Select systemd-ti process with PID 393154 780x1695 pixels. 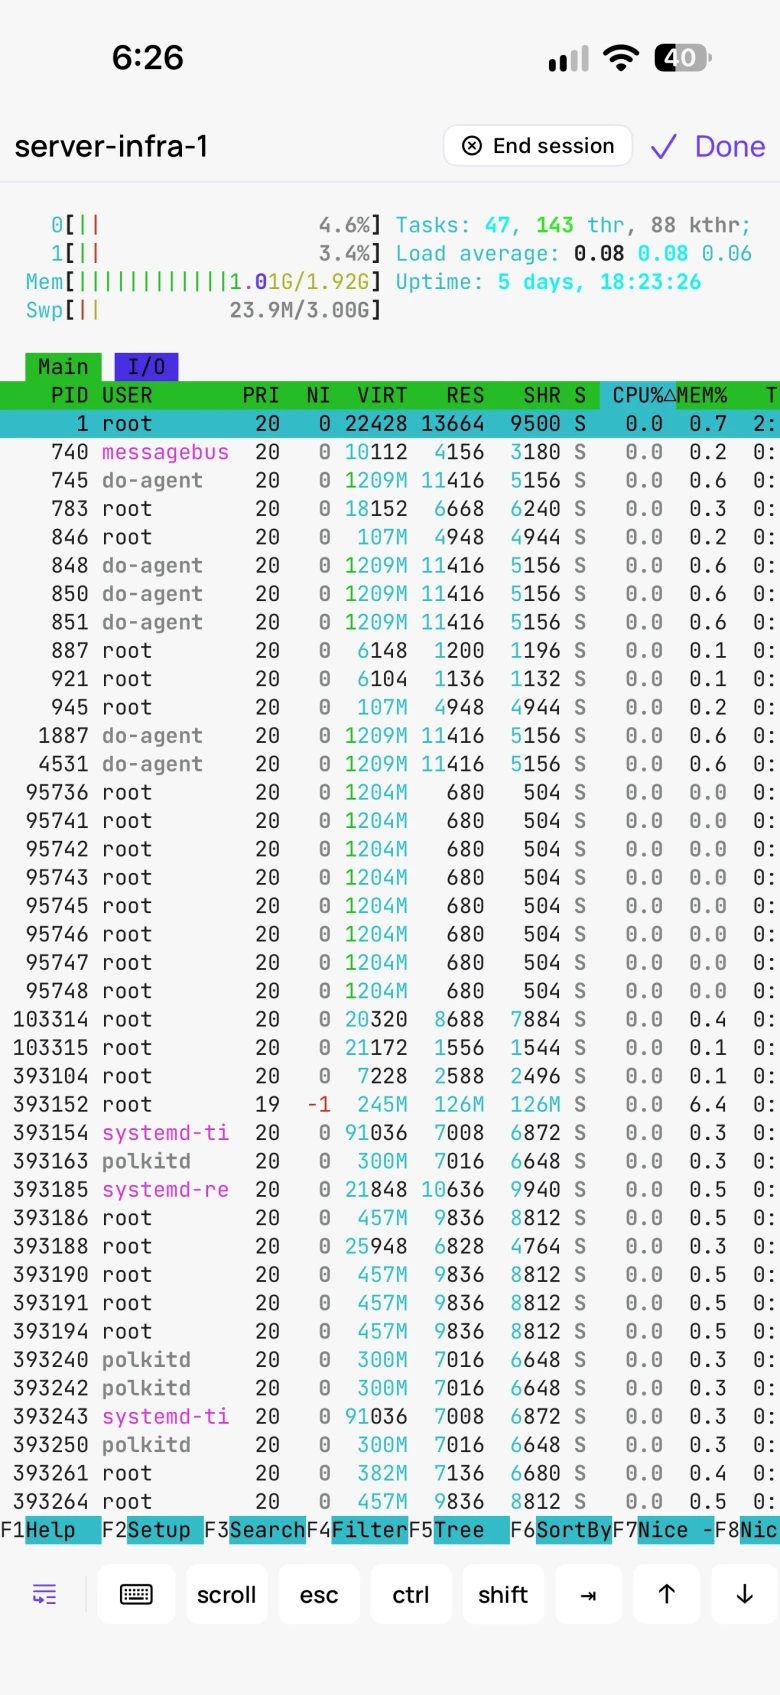click(390, 1133)
